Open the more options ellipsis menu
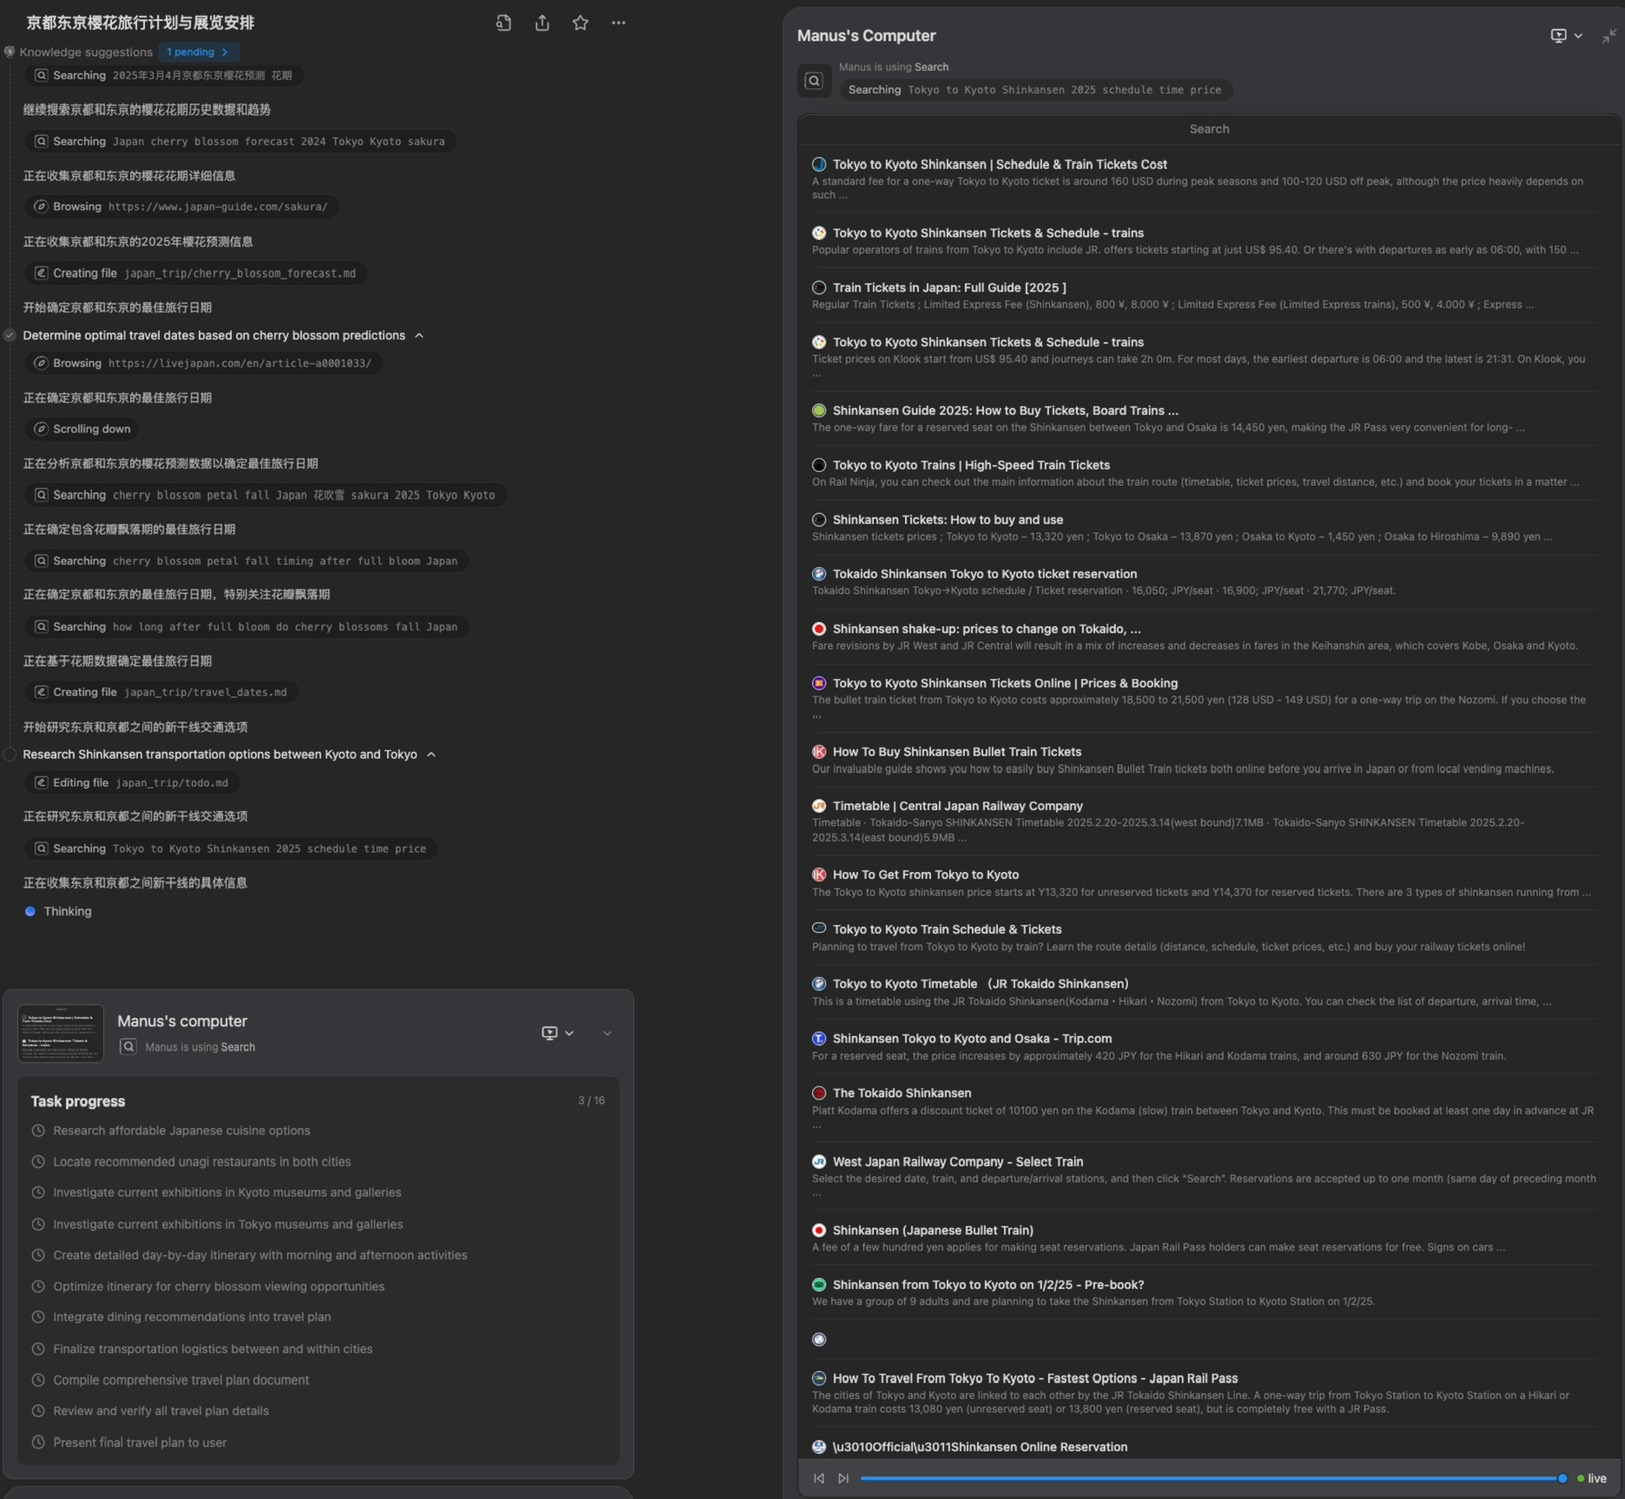This screenshot has height=1499, width=1625. (618, 23)
